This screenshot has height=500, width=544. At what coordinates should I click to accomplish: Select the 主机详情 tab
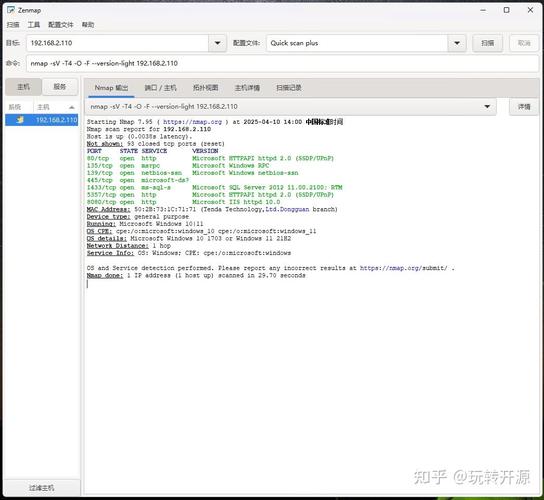pos(247,88)
